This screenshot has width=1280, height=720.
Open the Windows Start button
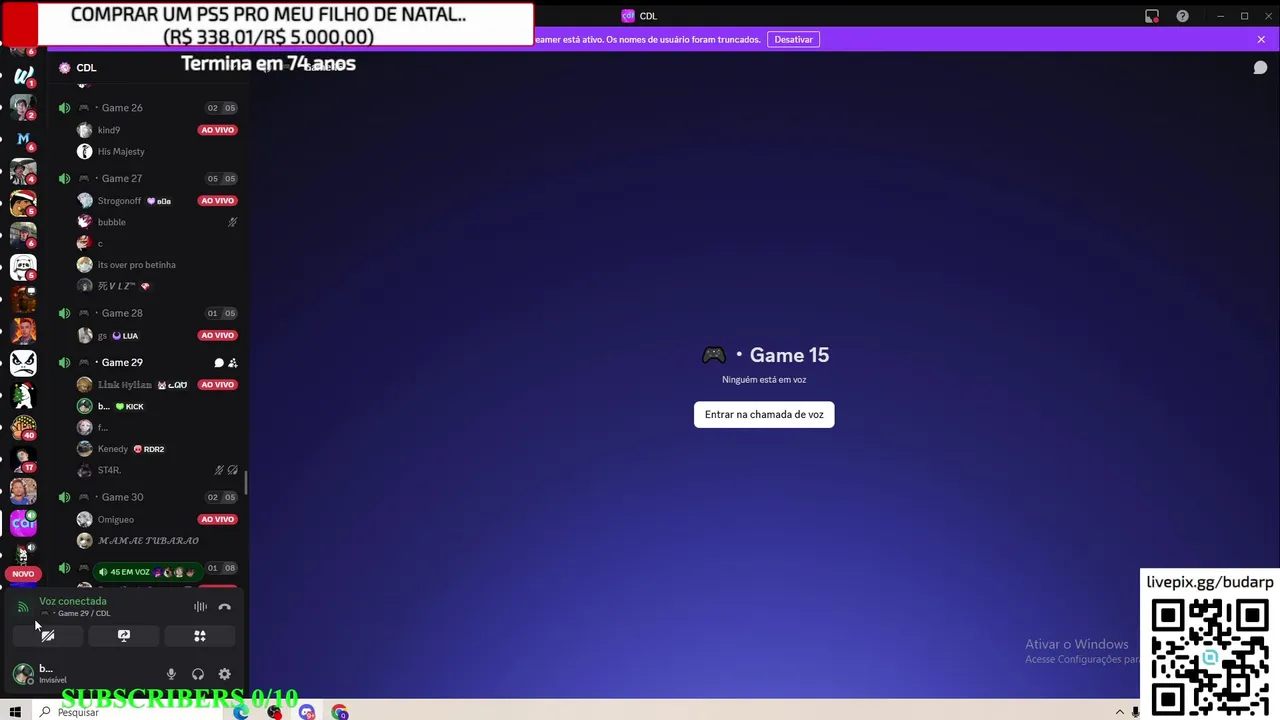[x=15, y=712]
